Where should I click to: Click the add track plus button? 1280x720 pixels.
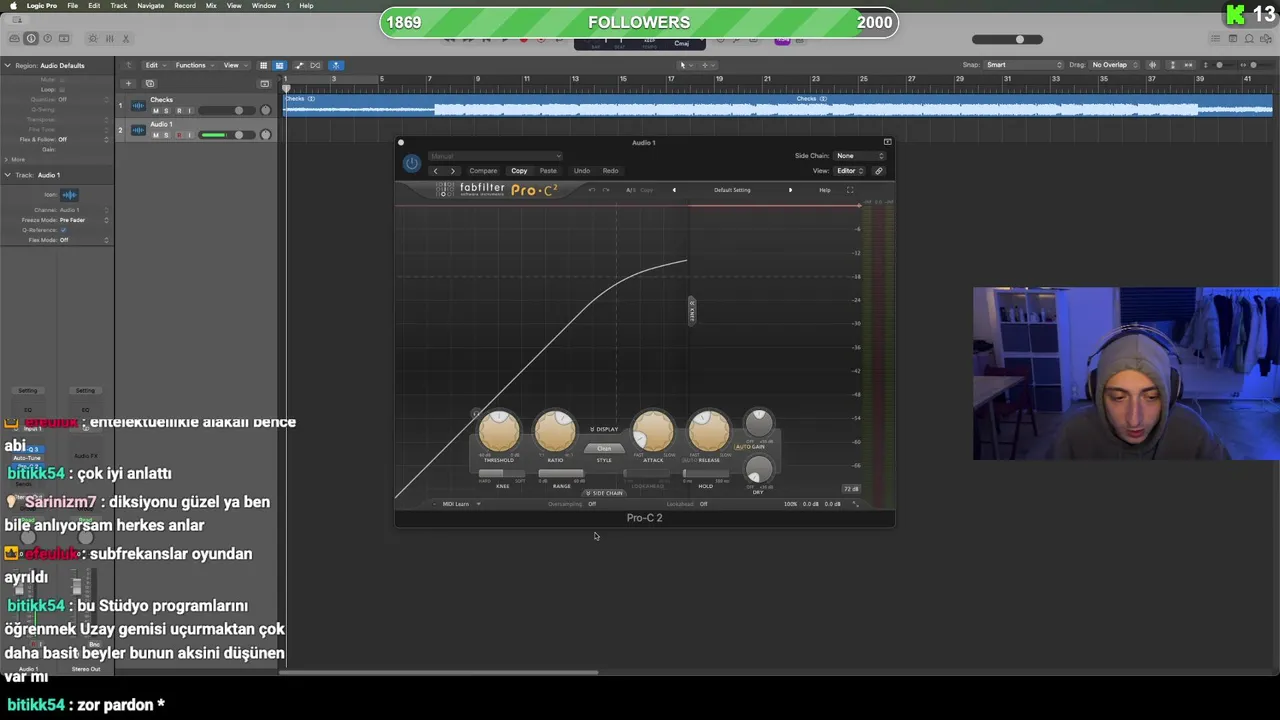coord(128,84)
